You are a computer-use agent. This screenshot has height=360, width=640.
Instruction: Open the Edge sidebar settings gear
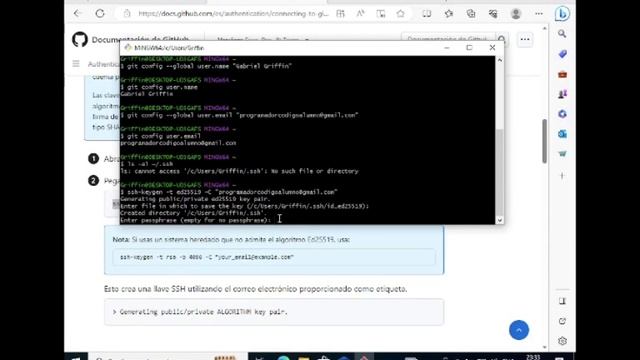tap(562, 341)
